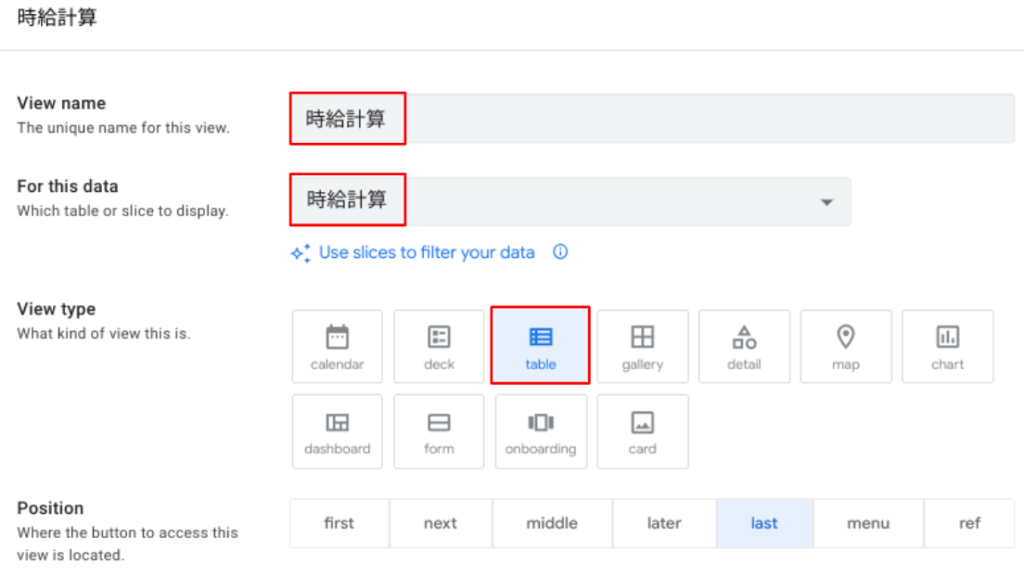Click 'The unique name for this view.' text

123,128
